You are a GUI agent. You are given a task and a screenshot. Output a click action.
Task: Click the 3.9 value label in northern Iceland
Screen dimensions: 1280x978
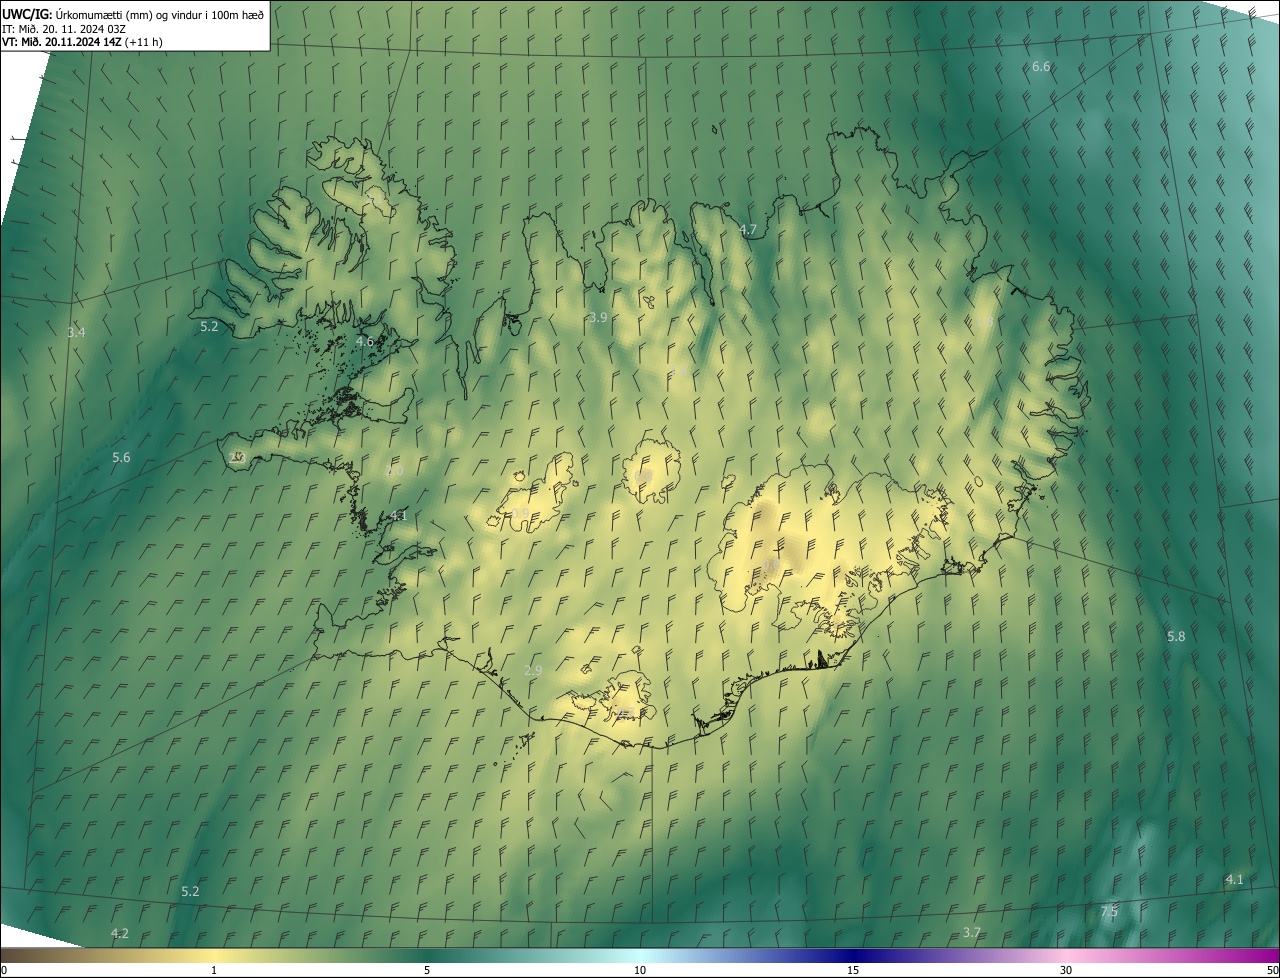[598, 317]
